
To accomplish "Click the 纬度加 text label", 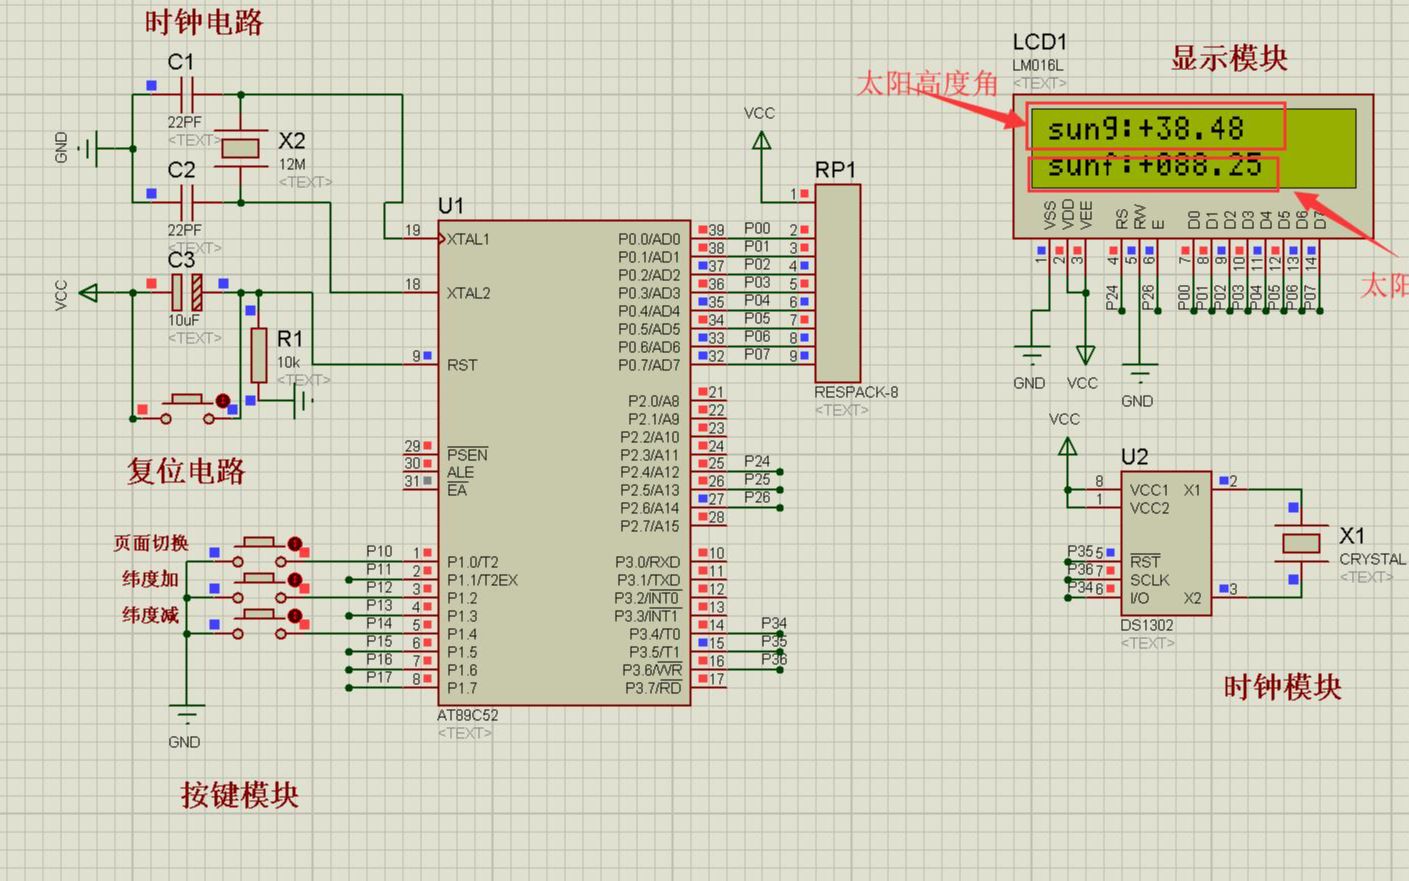I will [150, 579].
